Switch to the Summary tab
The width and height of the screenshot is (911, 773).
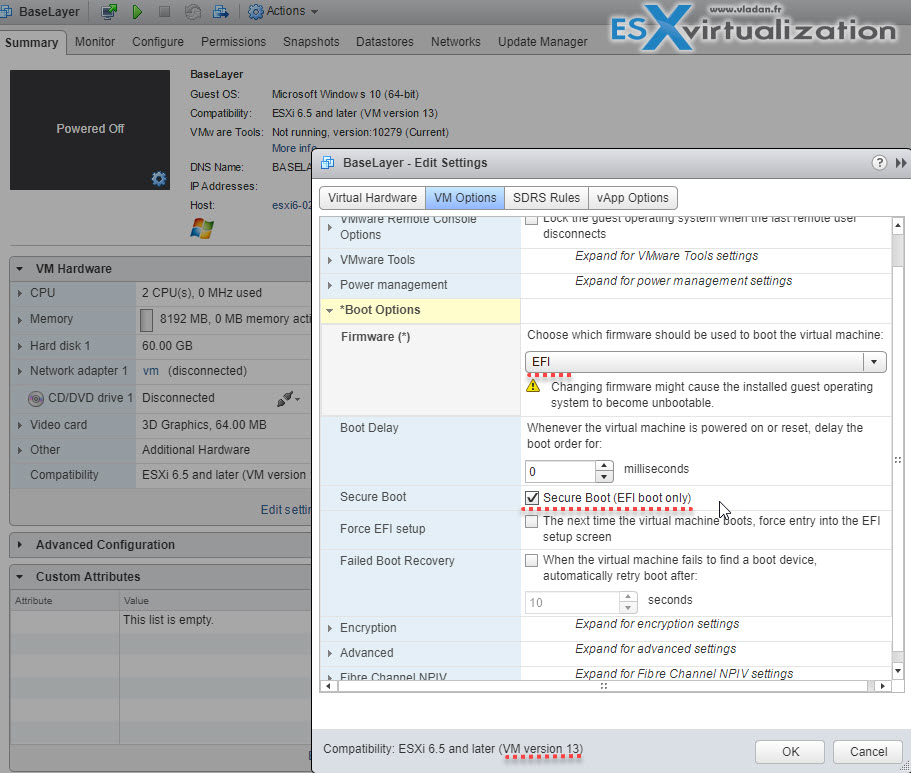[32, 42]
